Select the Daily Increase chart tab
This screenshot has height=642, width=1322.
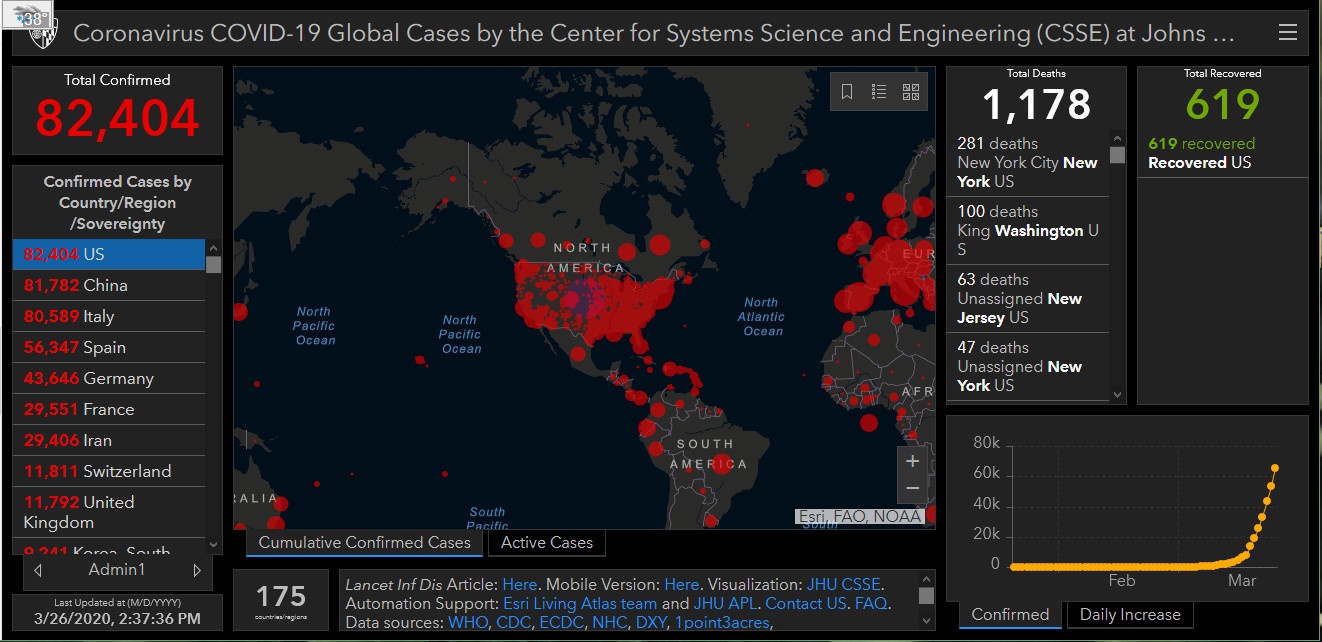pos(1130,615)
